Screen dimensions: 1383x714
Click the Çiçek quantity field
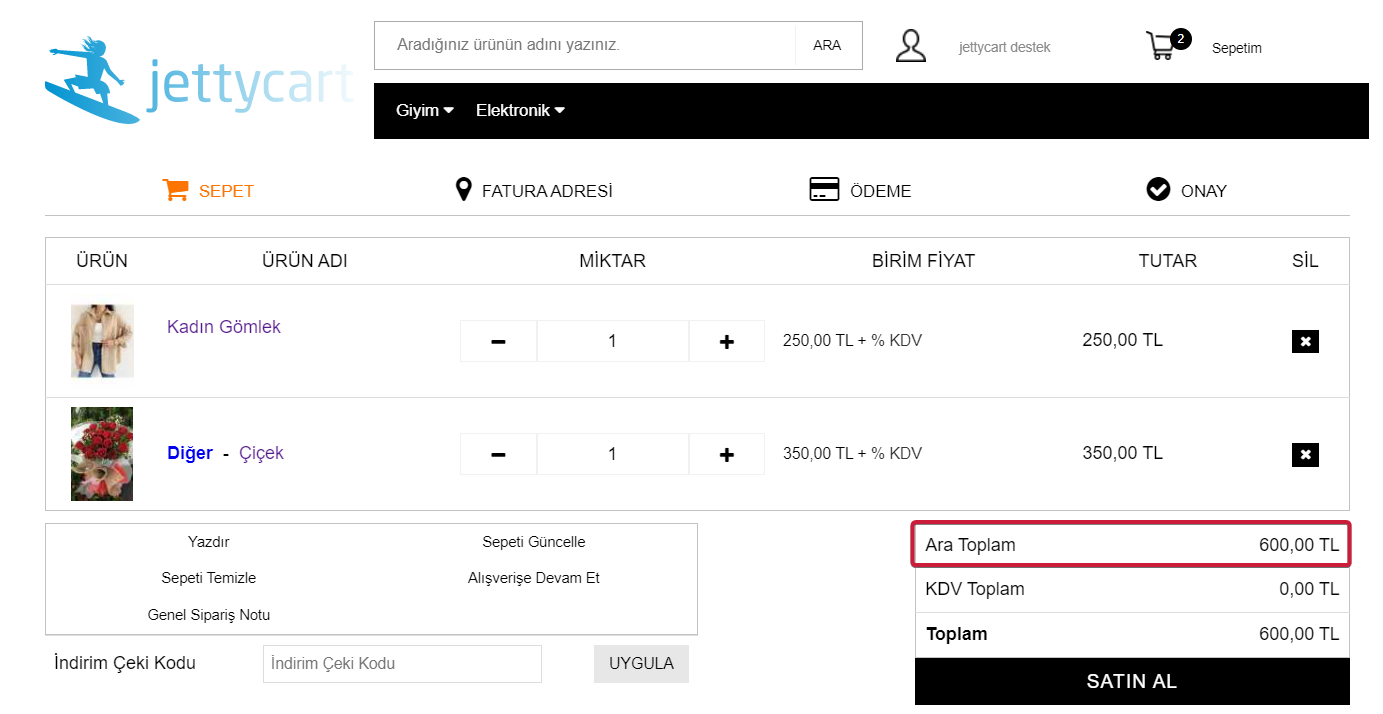coord(613,454)
